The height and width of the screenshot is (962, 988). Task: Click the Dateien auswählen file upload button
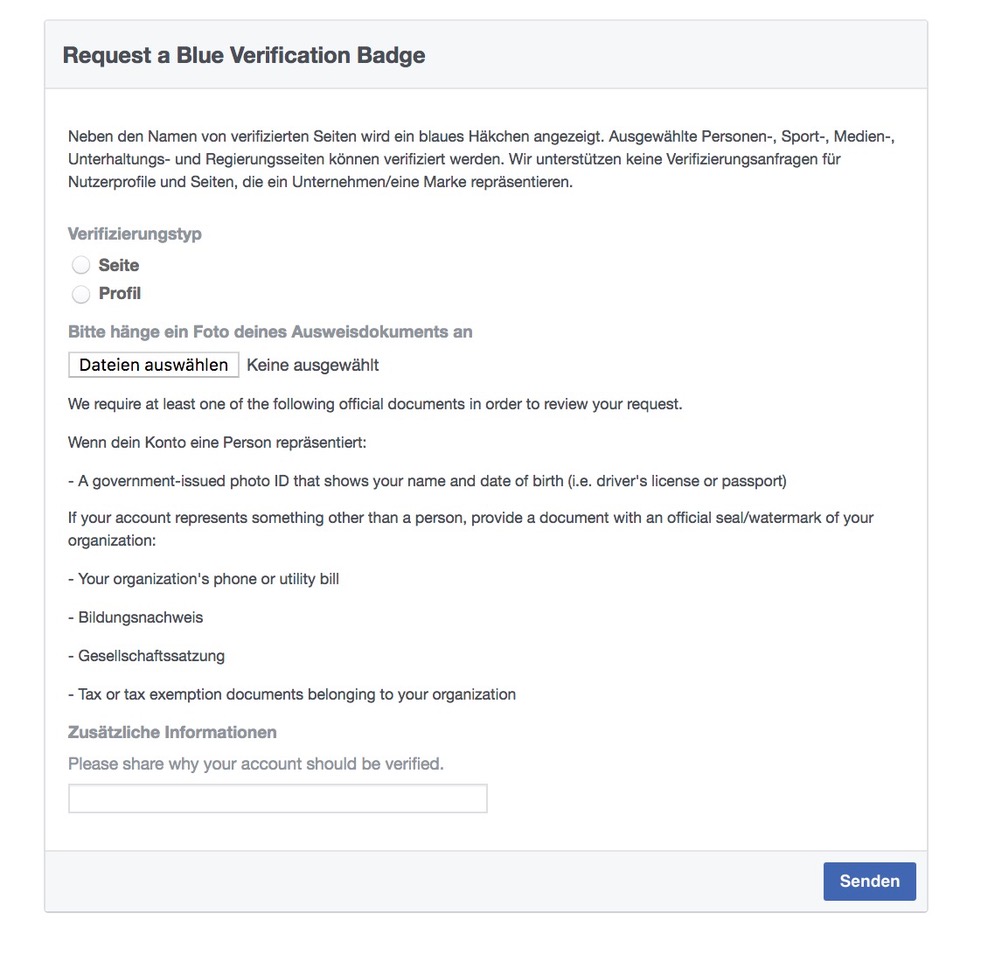153,364
